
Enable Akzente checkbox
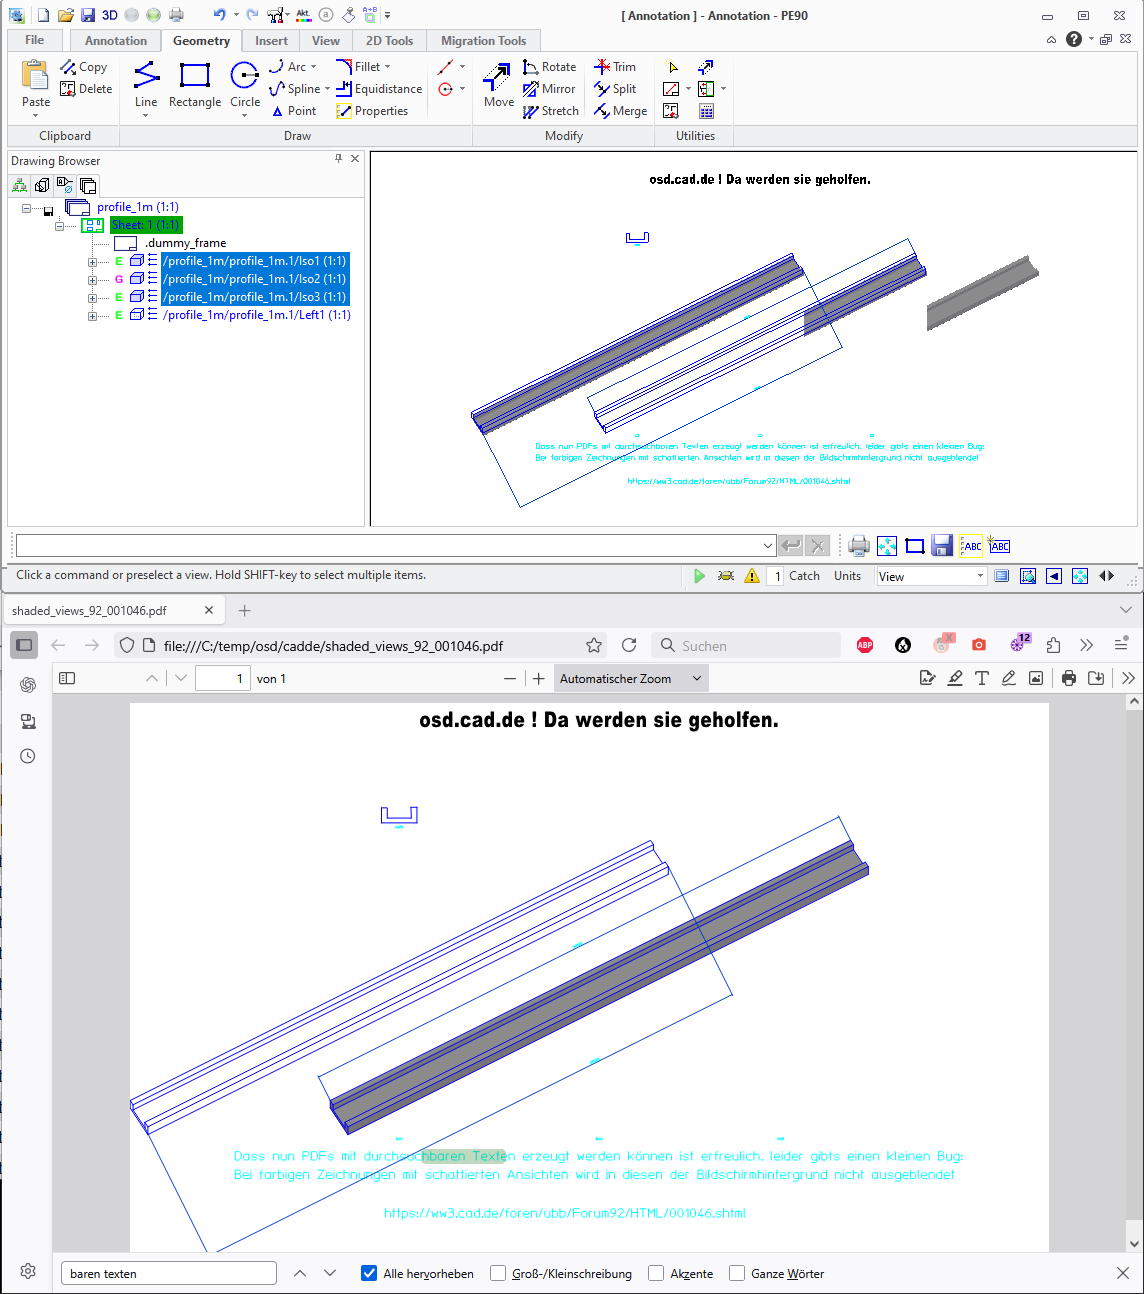click(x=656, y=1273)
